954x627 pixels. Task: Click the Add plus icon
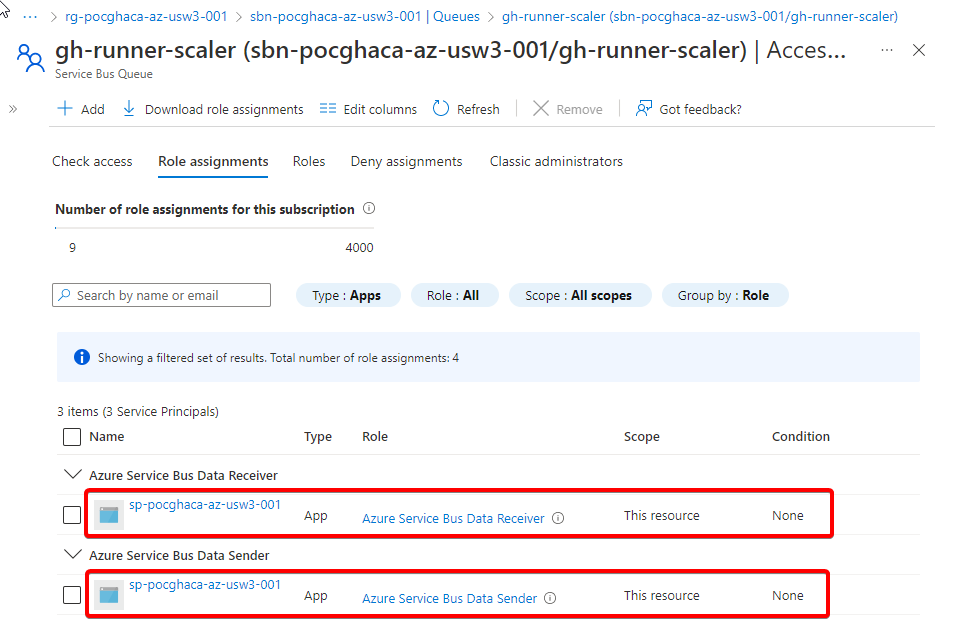(65, 109)
